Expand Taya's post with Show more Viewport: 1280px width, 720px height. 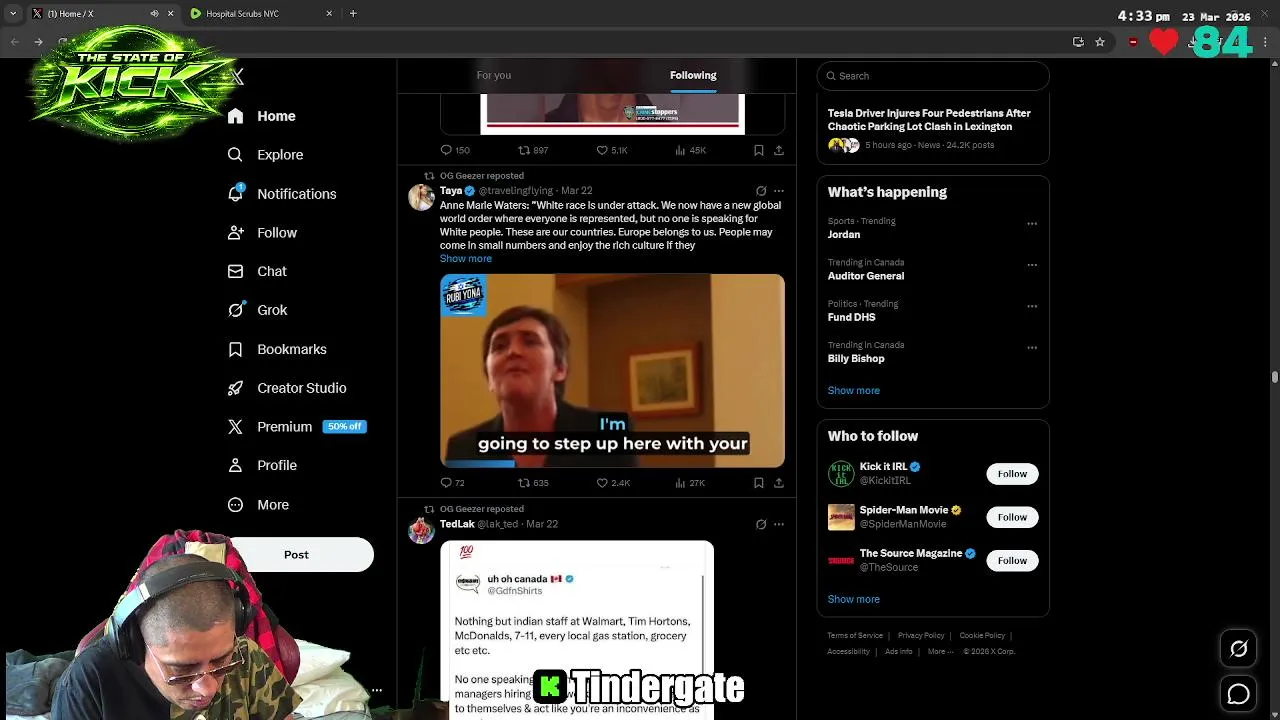pos(466,259)
